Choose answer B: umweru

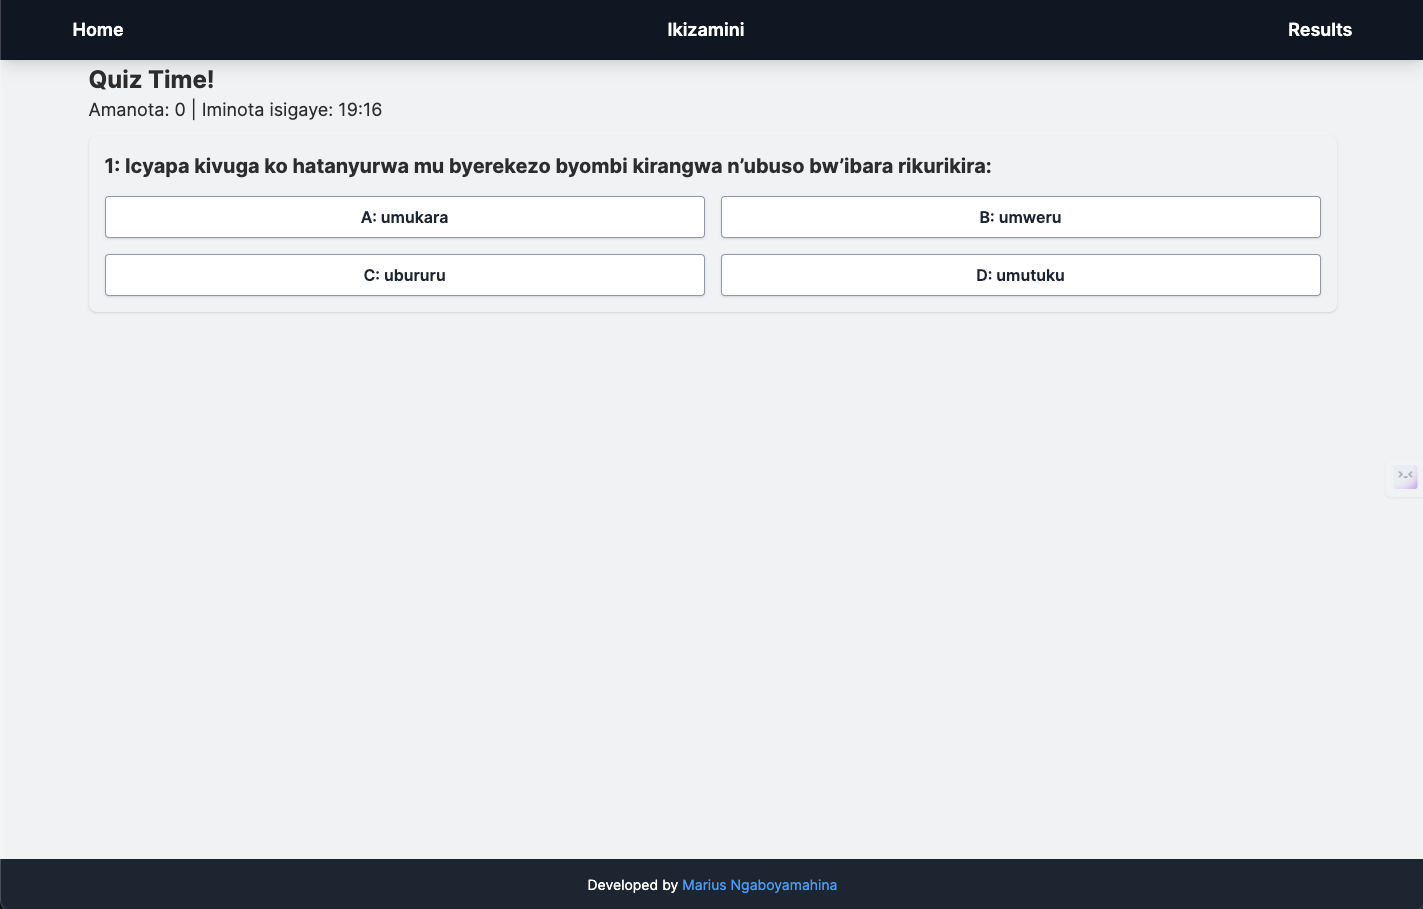click(x=1020, y=217)
